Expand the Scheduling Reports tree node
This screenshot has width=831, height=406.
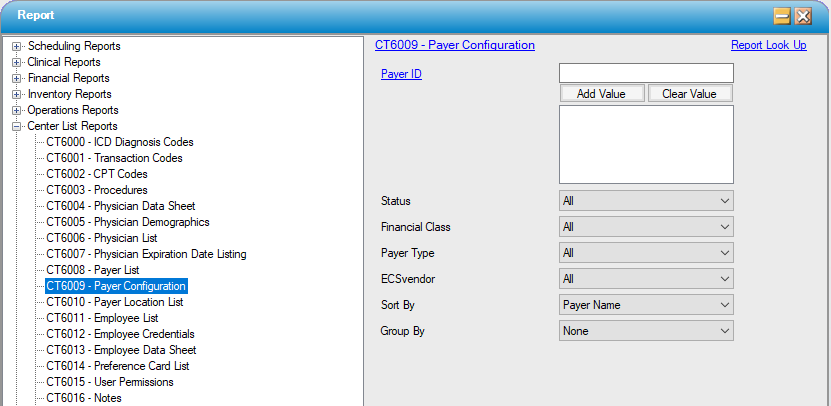pos(17,46)
